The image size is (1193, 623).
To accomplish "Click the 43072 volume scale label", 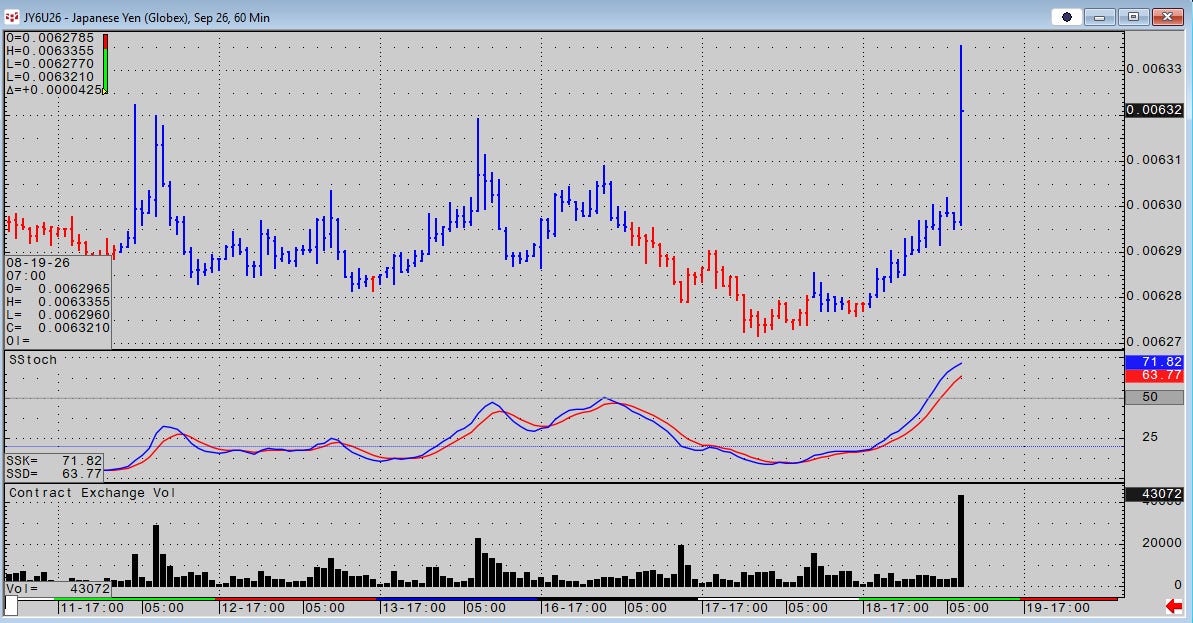I will tap(1154, 494).
